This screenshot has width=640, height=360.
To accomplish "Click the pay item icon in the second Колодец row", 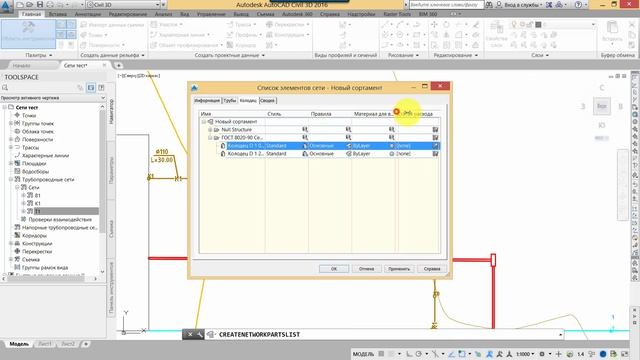I will [435, 154].
